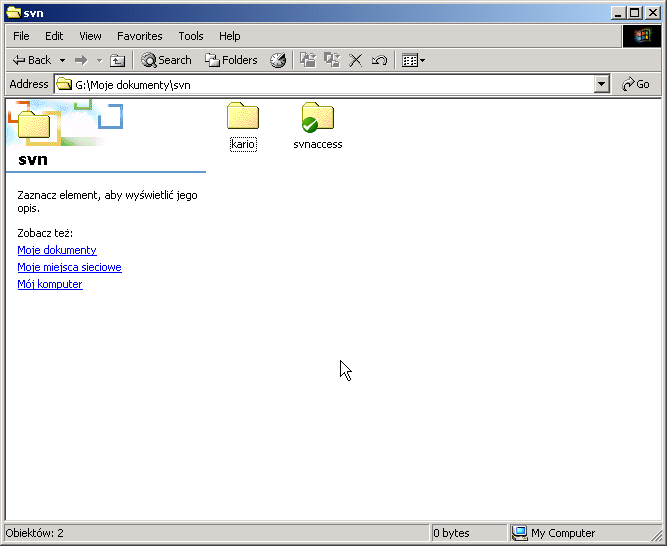The height and width of the screenshot is (546, 667).
Task: Click the My Computer status bar icon
Action: tap(519, 533)
